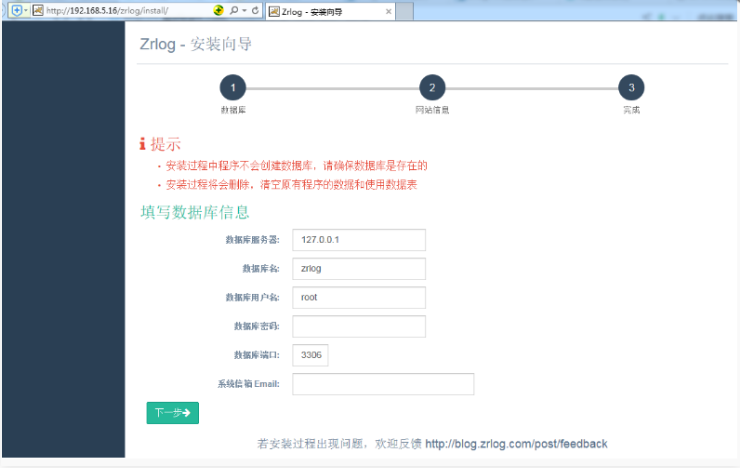Screen dimensions: 740x468
Task: Click the shield security icon in browser toolbar
Action: coord(15,10)
